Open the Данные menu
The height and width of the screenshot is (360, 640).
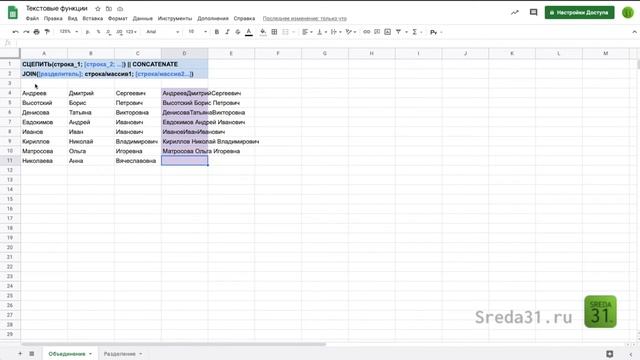pyautogui.click(x=142, y=18)
